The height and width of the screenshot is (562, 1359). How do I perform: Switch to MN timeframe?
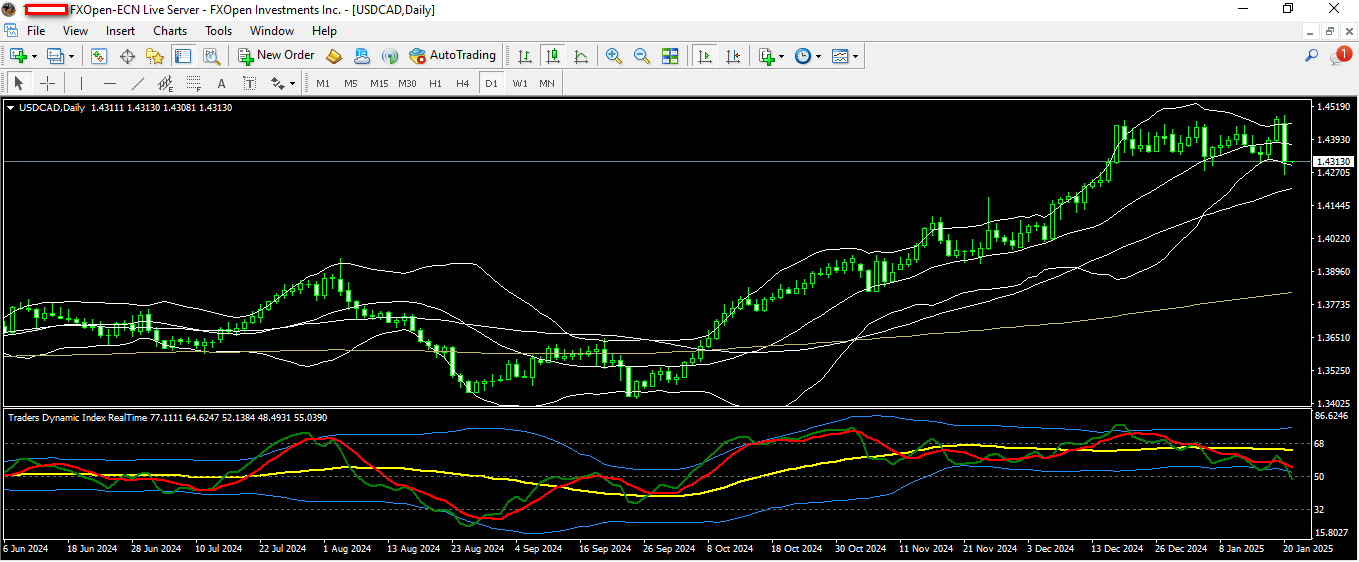tap(547, 83)
